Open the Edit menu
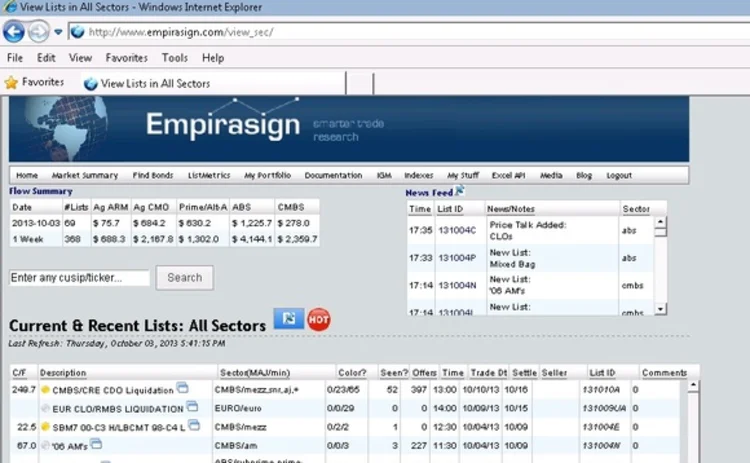Viewport: 750px width, 463px height. tap(46, 58)
